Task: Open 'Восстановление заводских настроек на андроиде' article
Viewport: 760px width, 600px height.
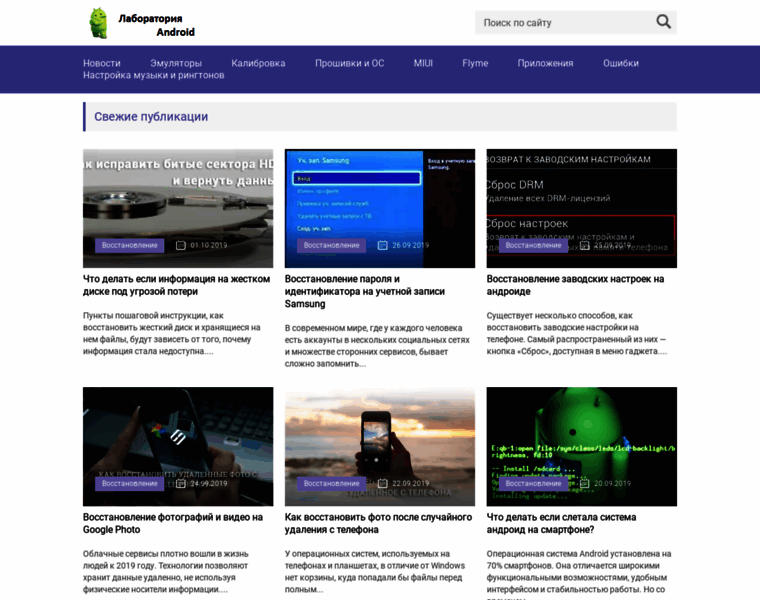Action: coord(575,285)
